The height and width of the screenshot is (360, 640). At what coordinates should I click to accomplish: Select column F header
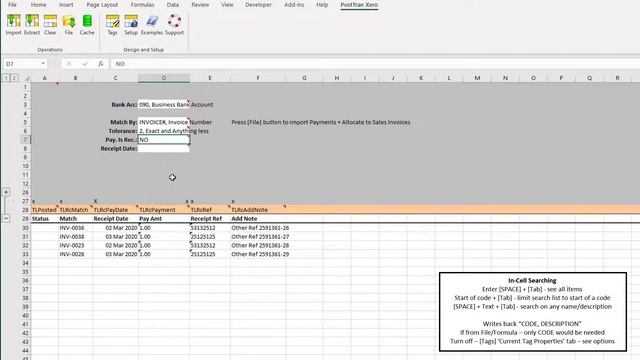tap(258, 78)
